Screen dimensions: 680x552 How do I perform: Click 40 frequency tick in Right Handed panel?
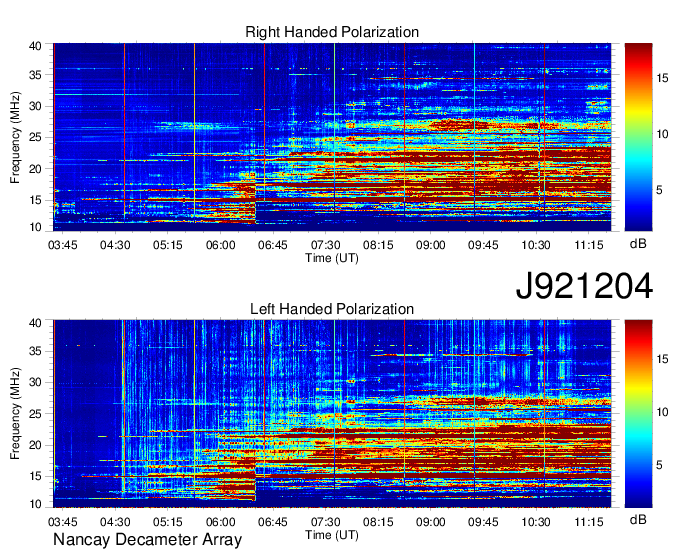[x=35, y=46]
